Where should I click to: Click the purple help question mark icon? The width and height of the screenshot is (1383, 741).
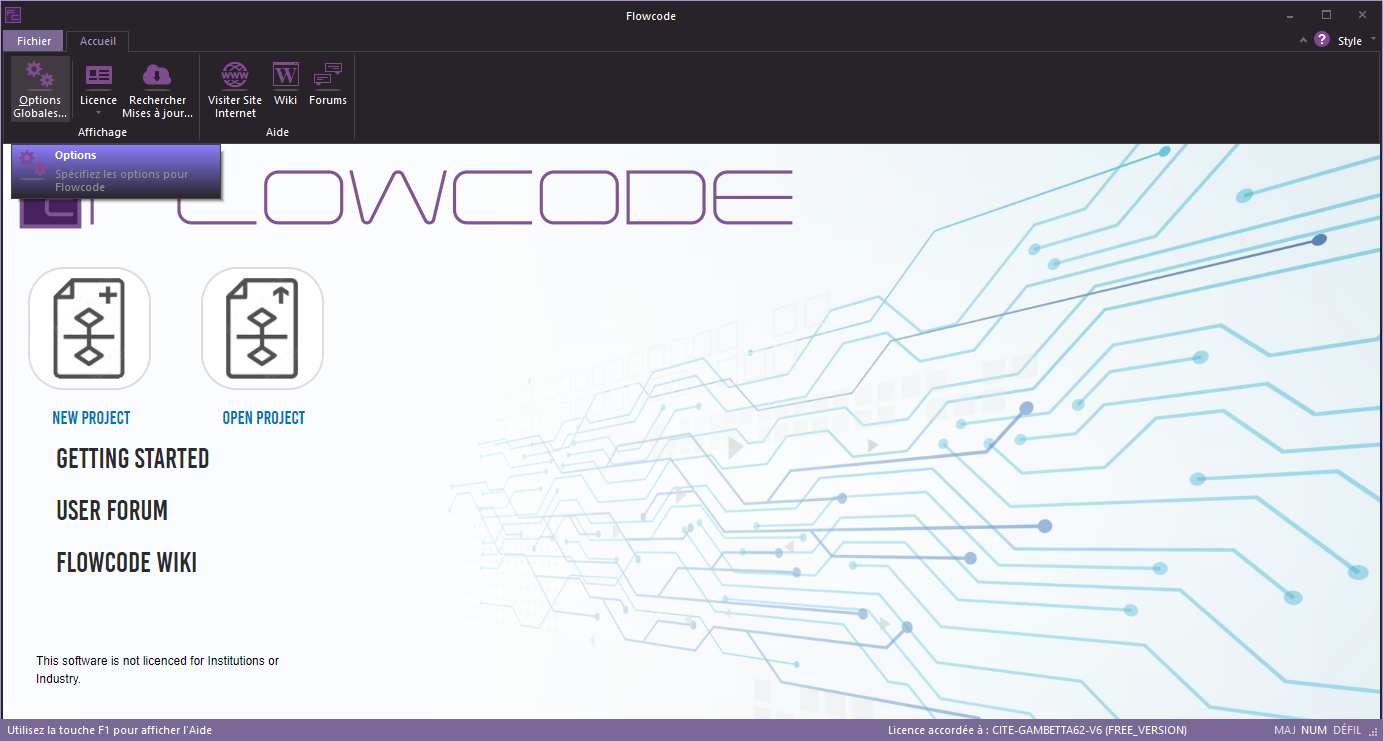pos(1322,40)
